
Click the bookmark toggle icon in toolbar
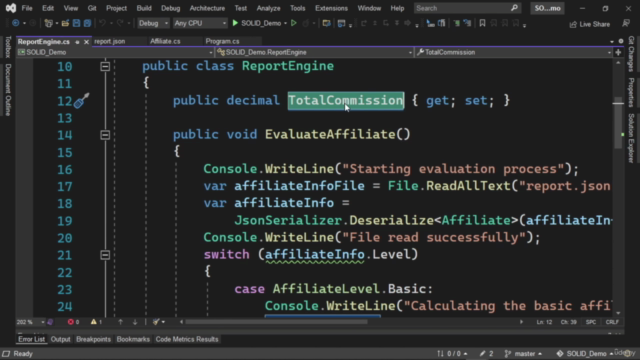482,23
